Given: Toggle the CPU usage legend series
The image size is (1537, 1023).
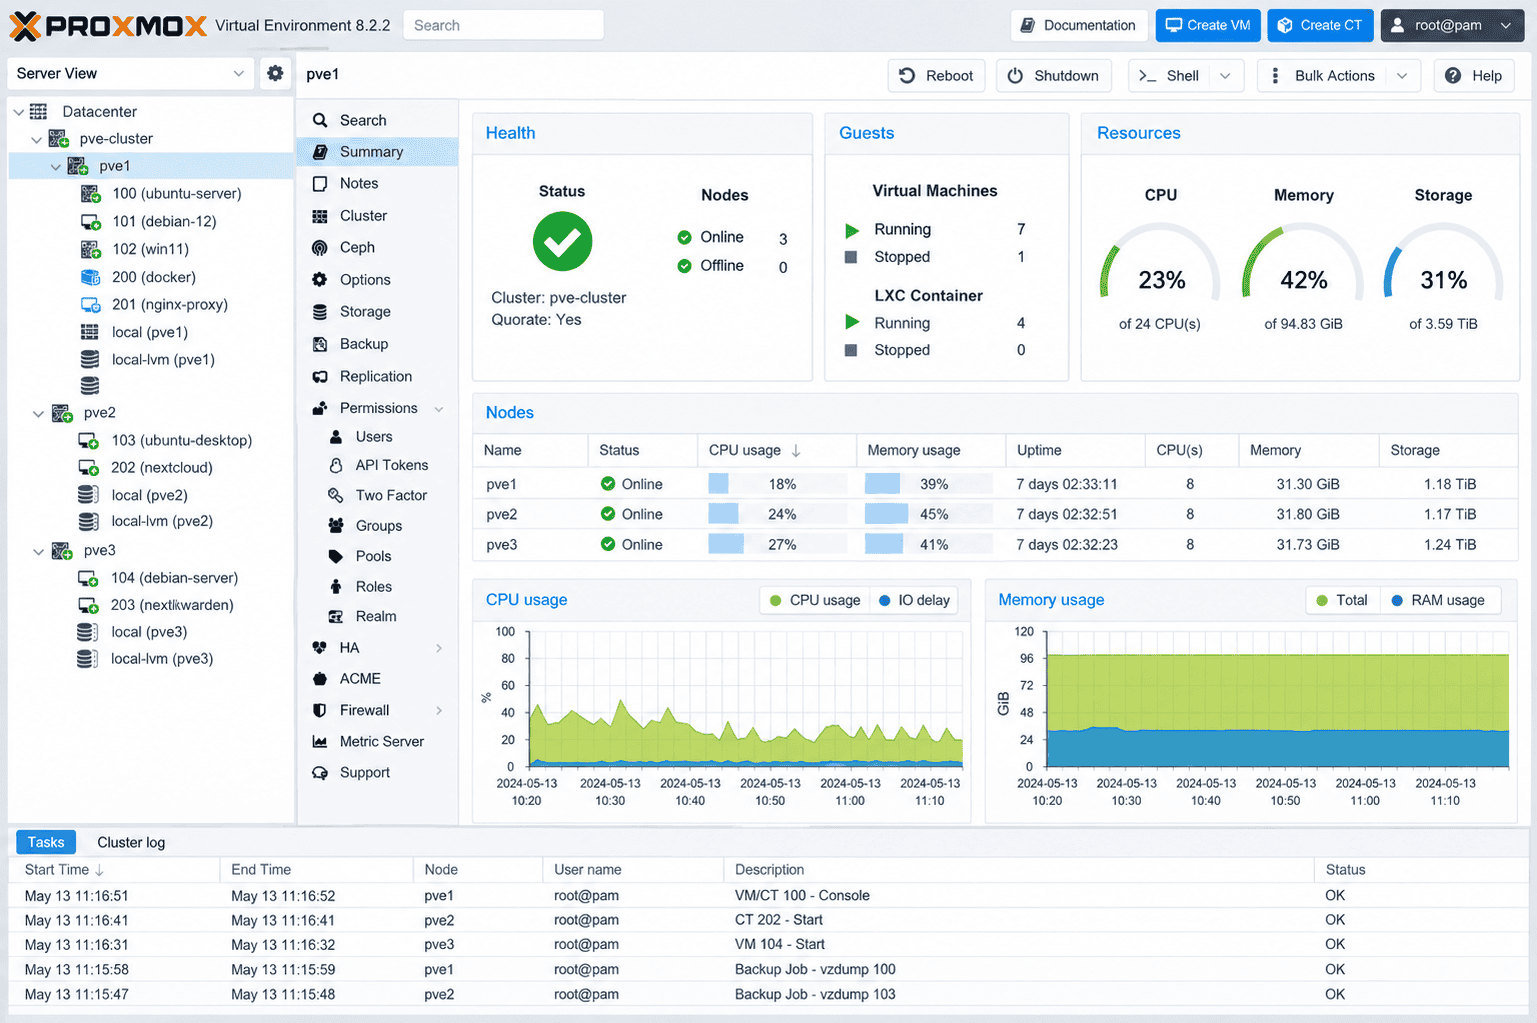Looking at the screenshot, I should point(814,600).
